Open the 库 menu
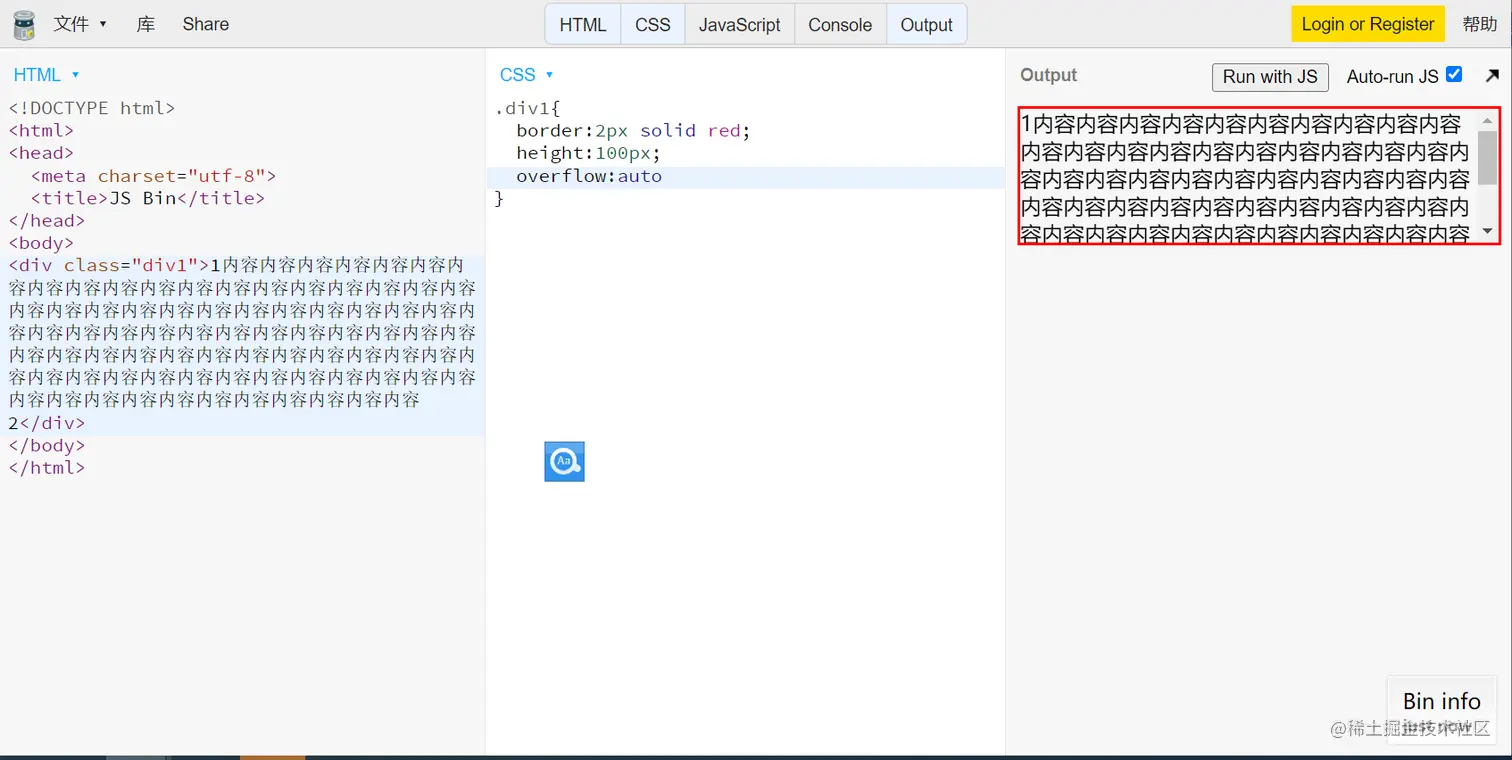Image resolution: width=1512 pixels, height=760 pixels. (146, 24)
